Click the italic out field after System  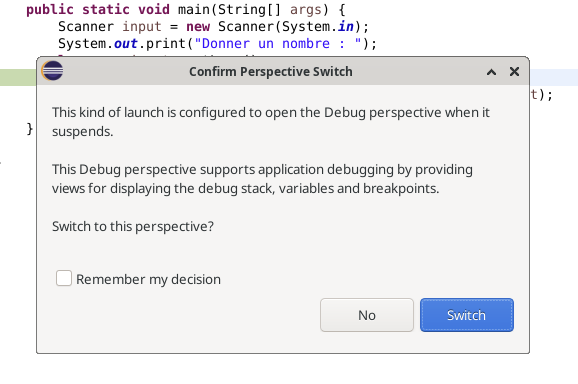(126, 43)
